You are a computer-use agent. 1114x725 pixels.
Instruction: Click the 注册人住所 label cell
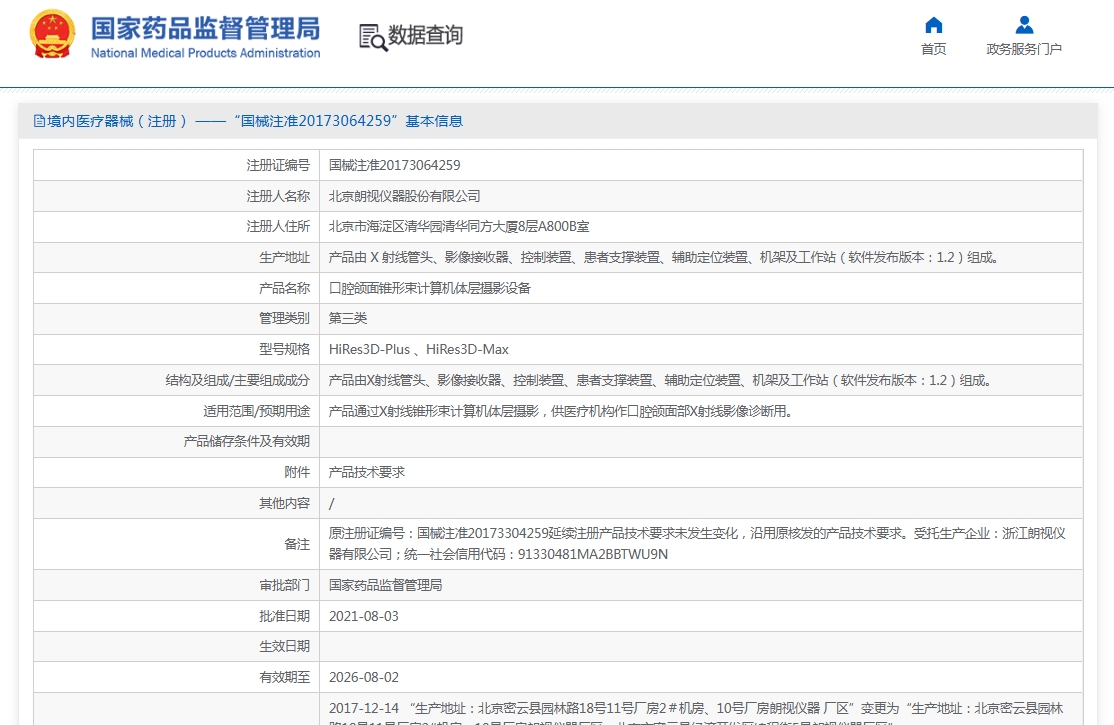click(176, 227)
